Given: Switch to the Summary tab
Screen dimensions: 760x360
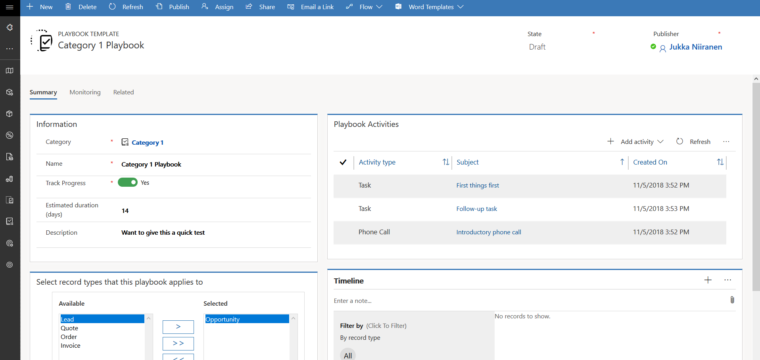Looking at the screenshot, I should pos(43,92).
